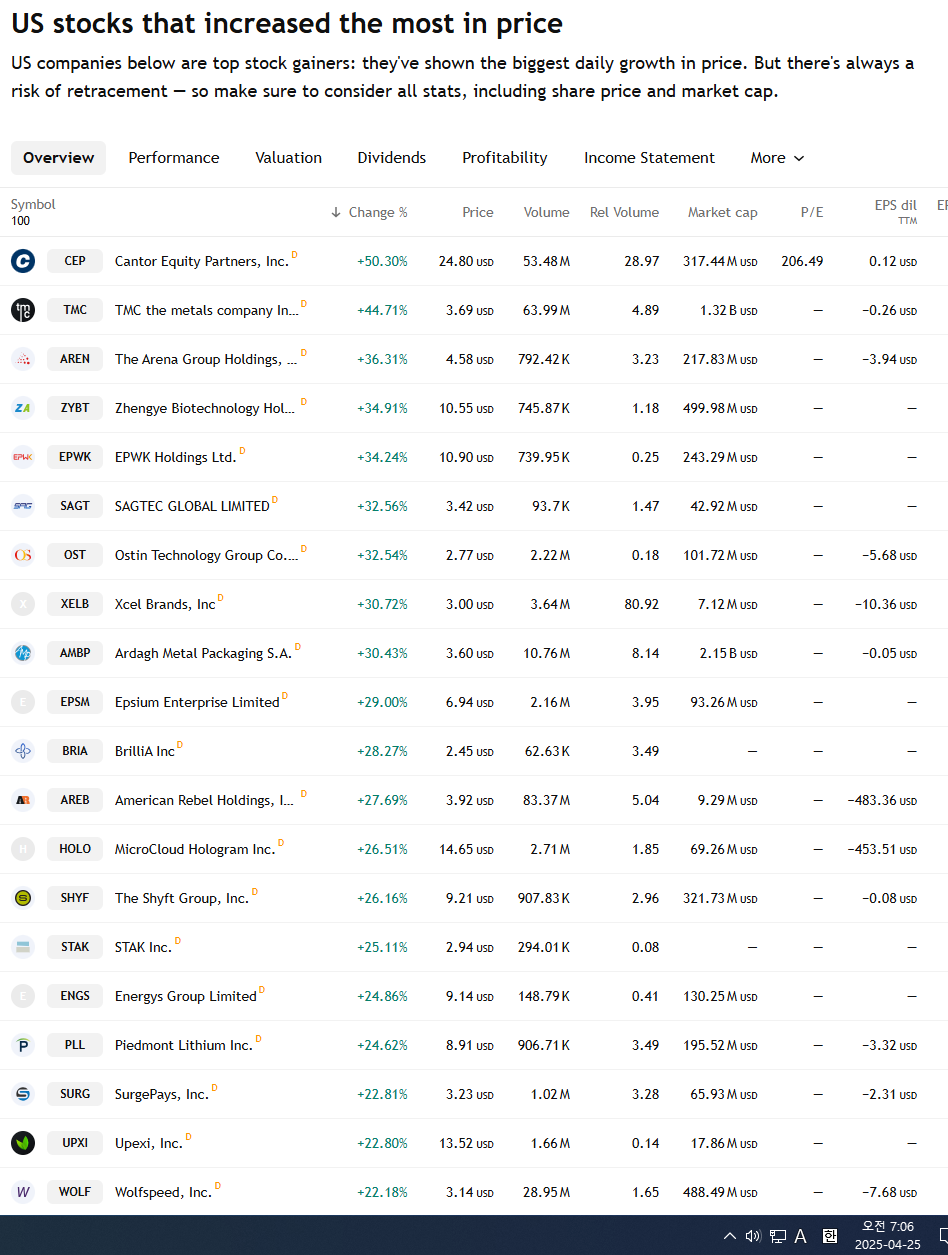The width and height of the screenshot is (948, 1255).
Task: Click the MicroCloud Hologram placeholder logo icon
Action: pos(23,849)
